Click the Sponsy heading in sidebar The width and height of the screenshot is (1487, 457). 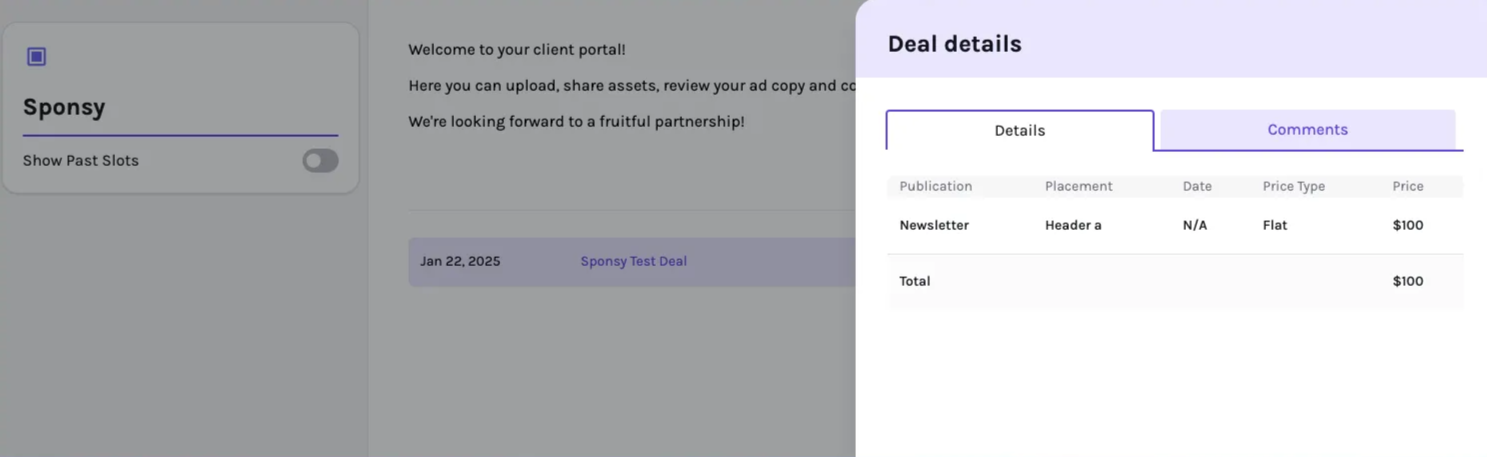pos(64,107)
